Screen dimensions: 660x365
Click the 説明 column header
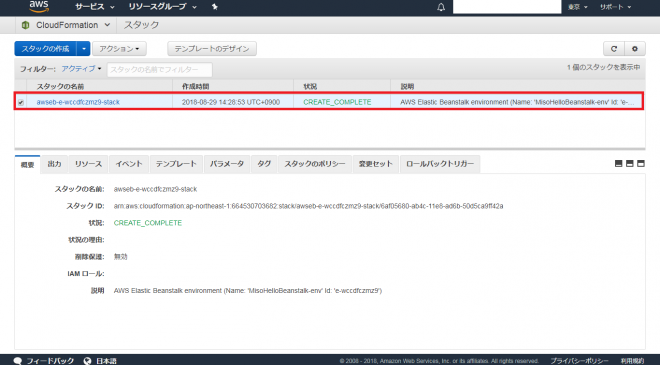tap(407, 86)
